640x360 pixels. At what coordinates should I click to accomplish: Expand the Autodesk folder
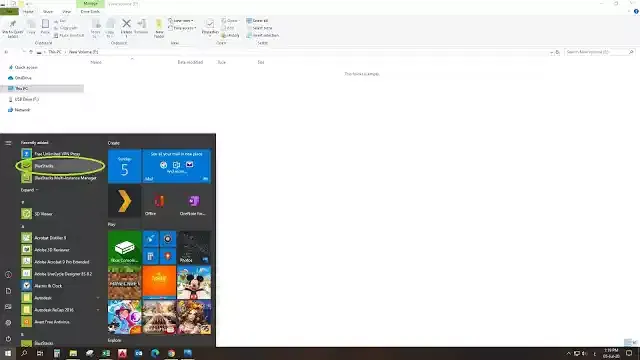point(61,298)
